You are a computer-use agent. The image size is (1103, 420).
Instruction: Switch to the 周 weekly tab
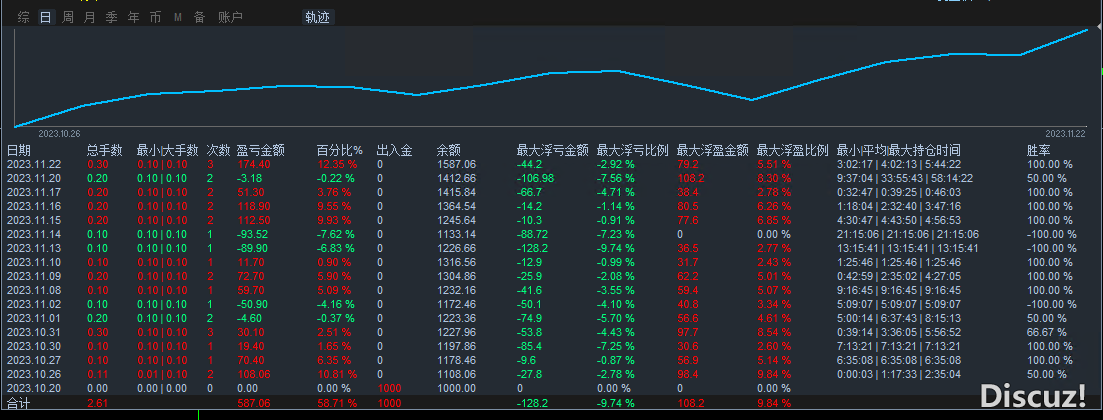point(67,17)
